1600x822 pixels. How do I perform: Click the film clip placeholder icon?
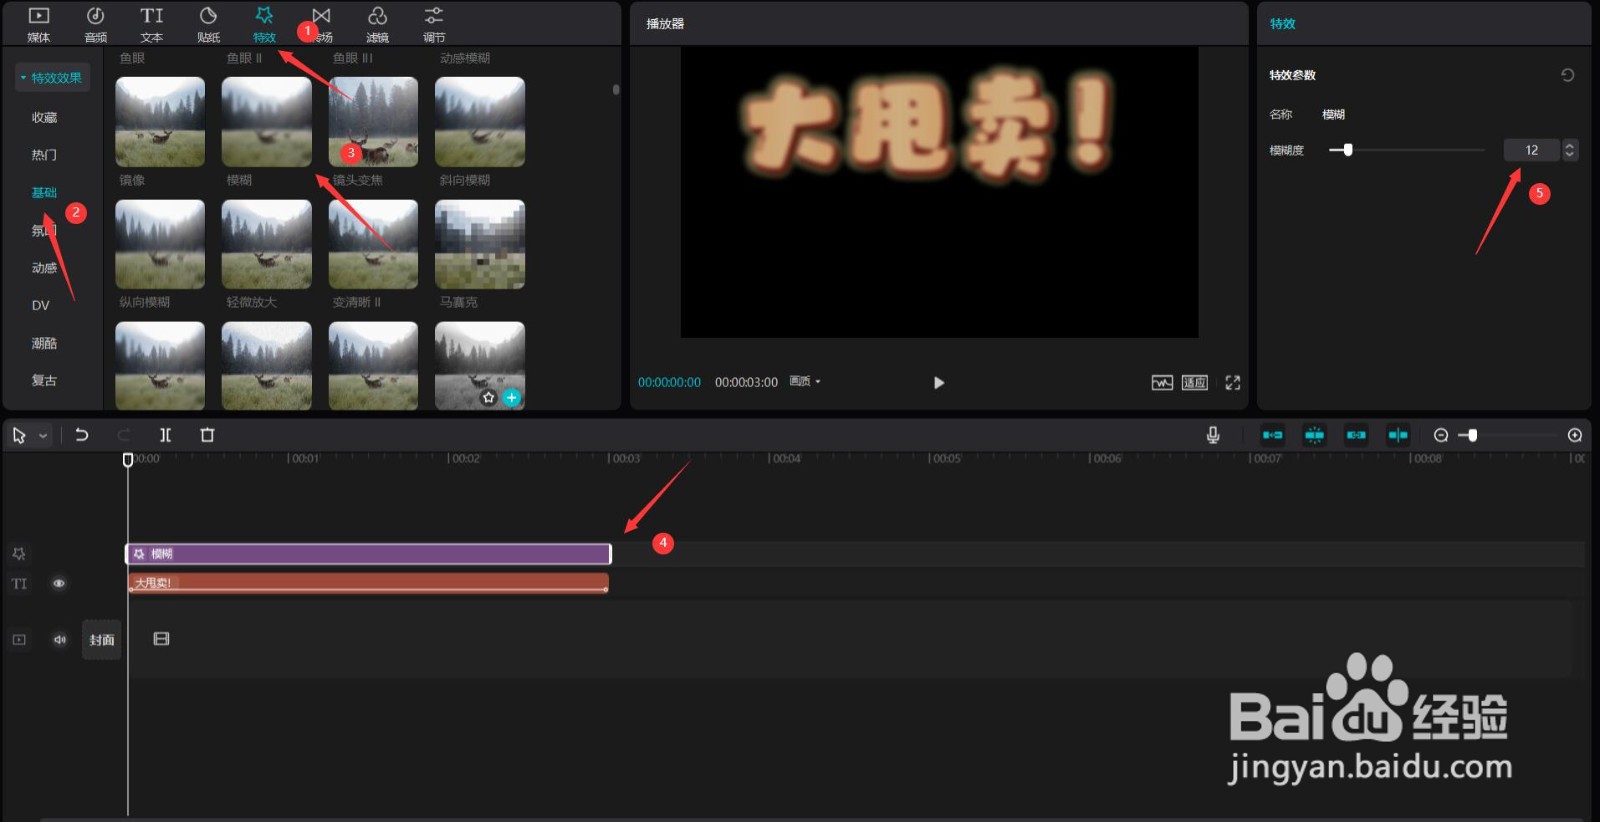[x=161, y=639]
